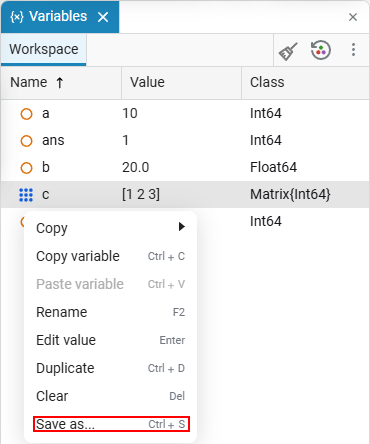Choose Edit value from context menu
The height and width of the screenshot is (444, 370).
tap(110, 340)
